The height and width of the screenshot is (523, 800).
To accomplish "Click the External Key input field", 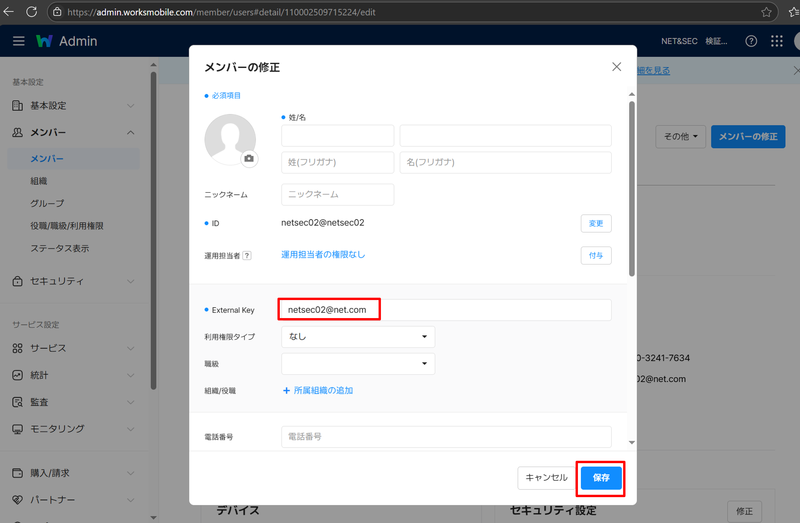I will tap(445, 310).
